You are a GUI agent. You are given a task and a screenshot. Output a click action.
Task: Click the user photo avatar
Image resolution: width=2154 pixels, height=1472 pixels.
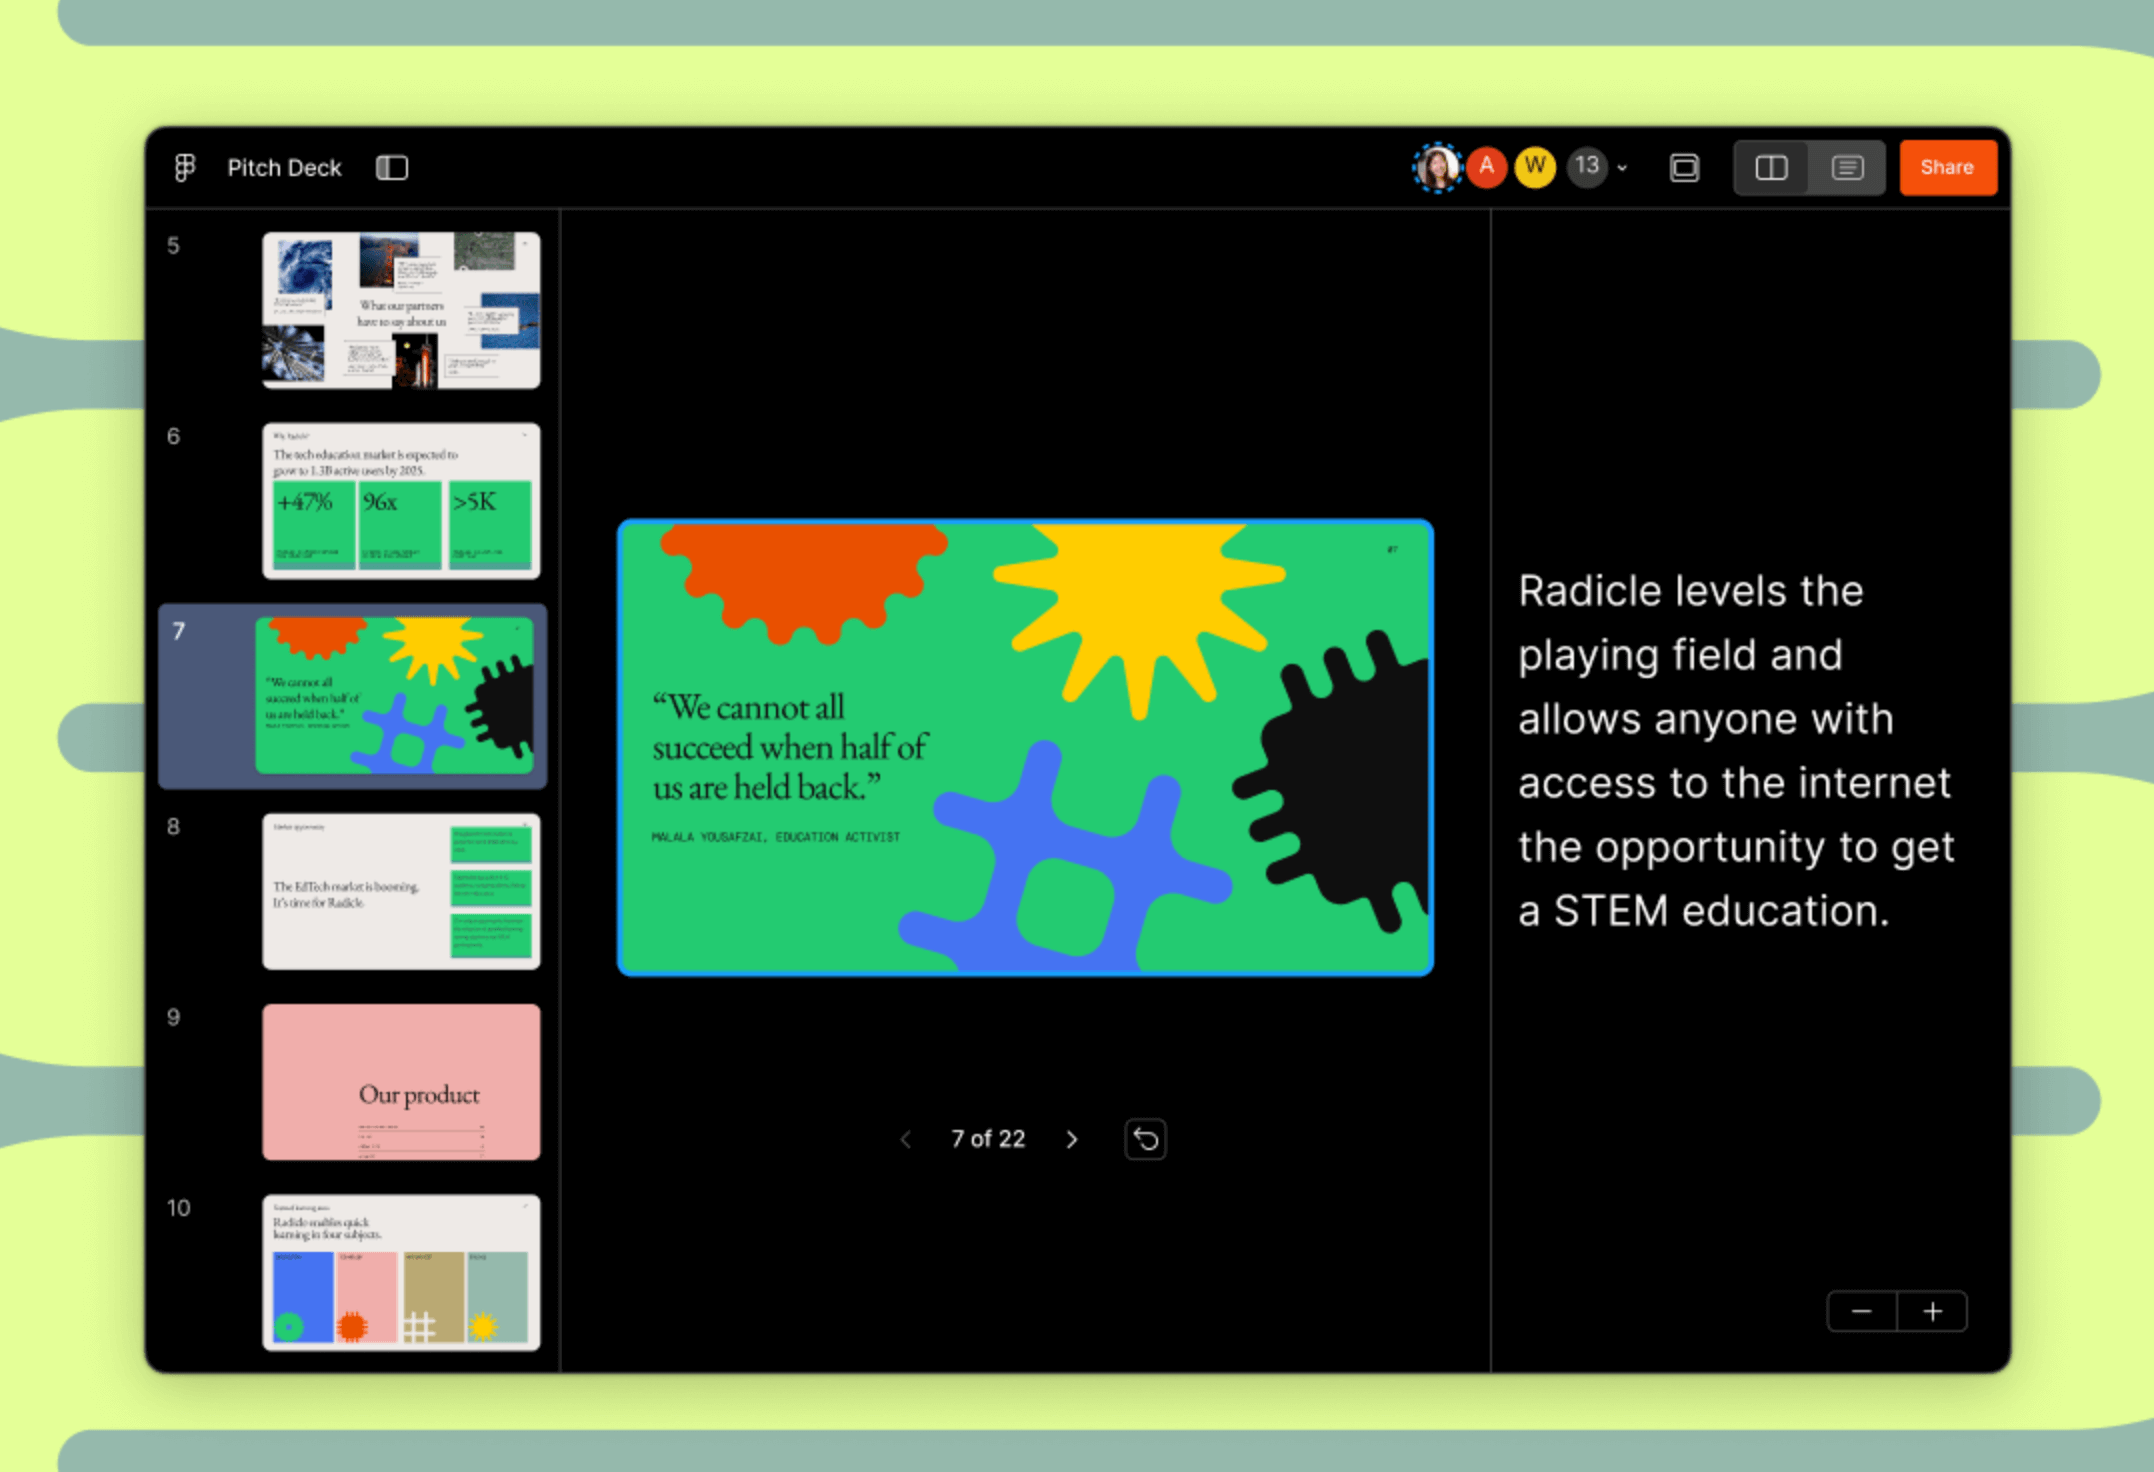1437,167
